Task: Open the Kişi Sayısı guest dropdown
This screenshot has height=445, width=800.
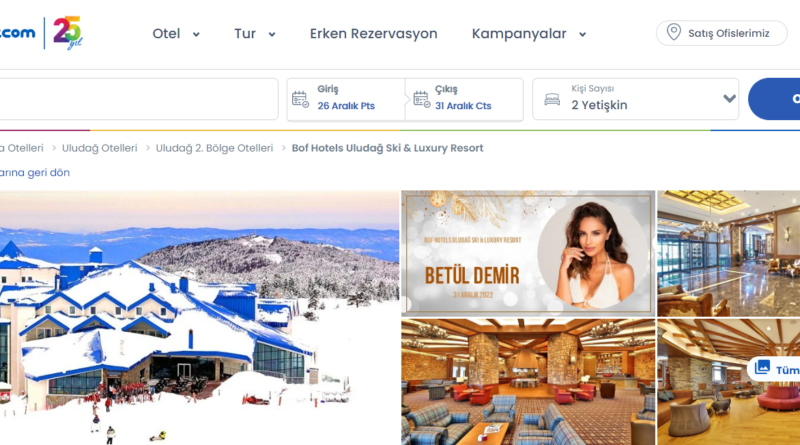Action: coord(636,99)
